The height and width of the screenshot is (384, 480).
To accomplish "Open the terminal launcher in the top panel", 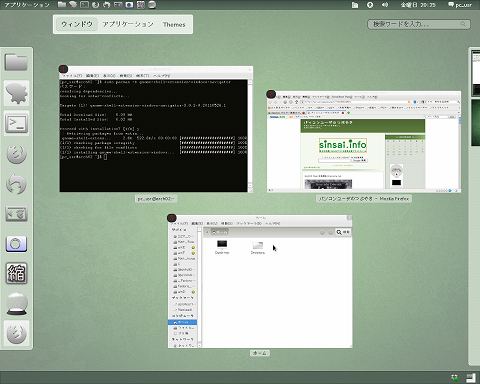I will point(84,4).
